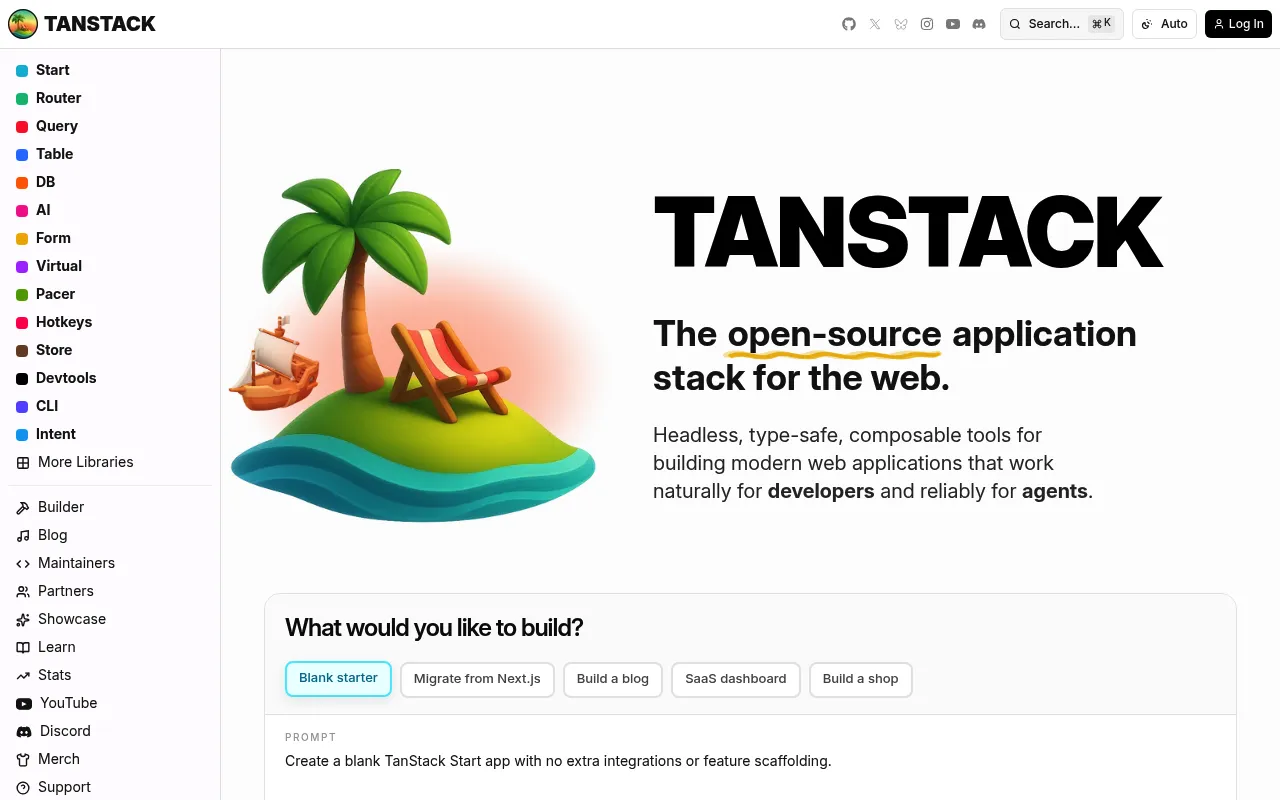Open the Bluesky butterfly icon
This screenshot has height=800, width=1280.
[x=901, y=24]
